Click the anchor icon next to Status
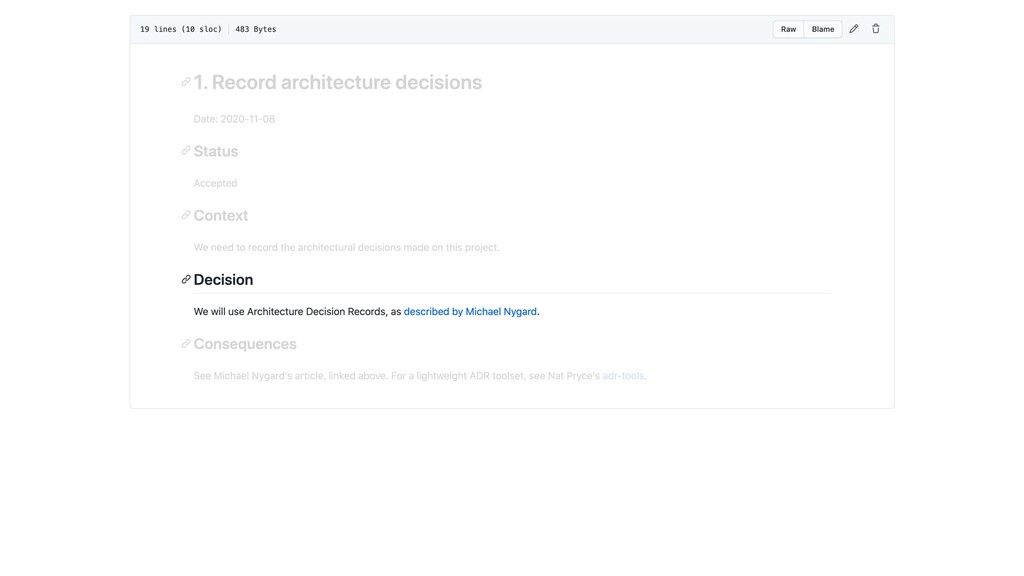The height and width of the screenshot is (576, 1024). [186, 151]
